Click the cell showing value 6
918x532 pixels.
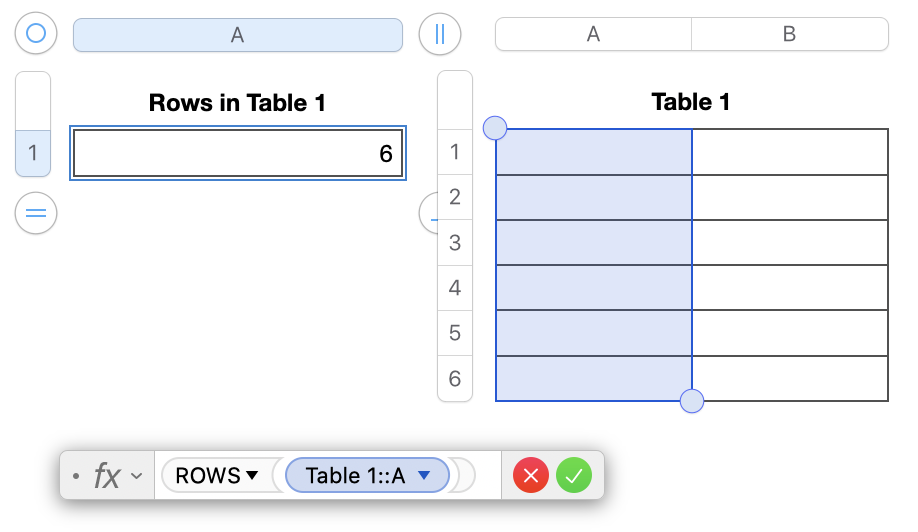(x=238, y=154)
